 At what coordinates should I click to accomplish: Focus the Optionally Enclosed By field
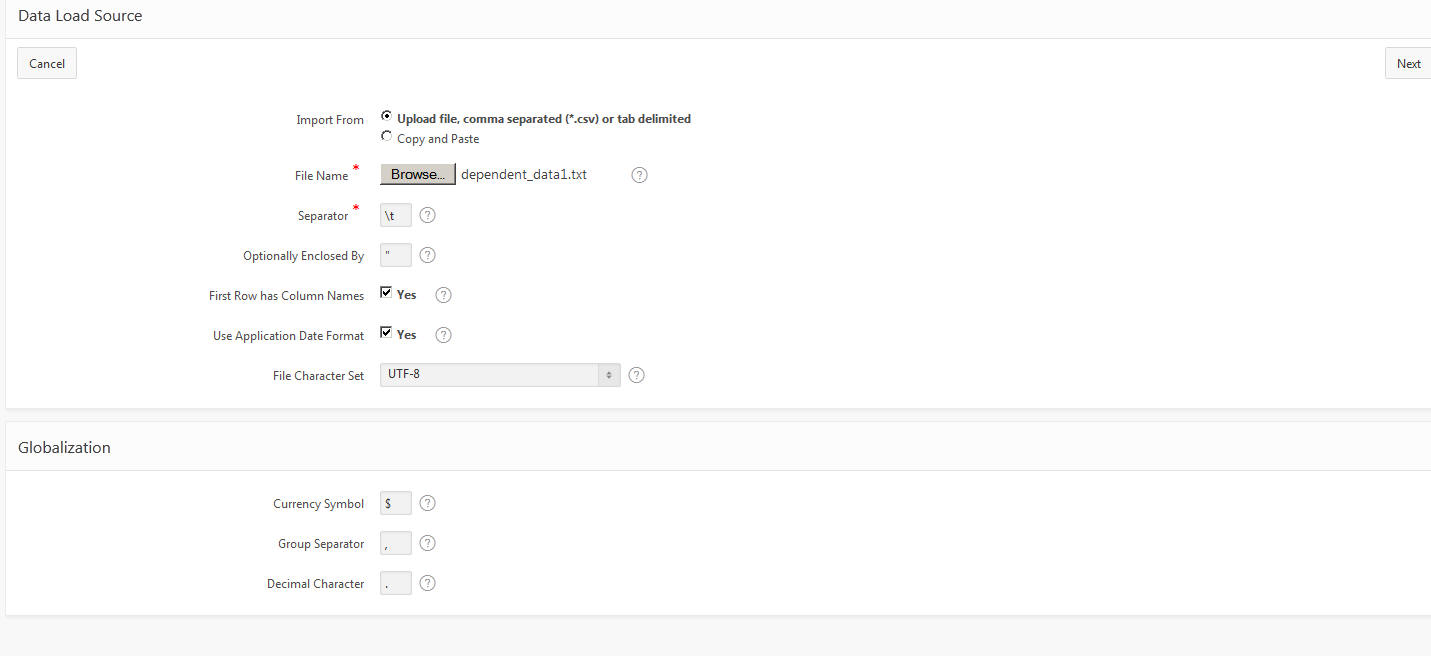(396, 255)
